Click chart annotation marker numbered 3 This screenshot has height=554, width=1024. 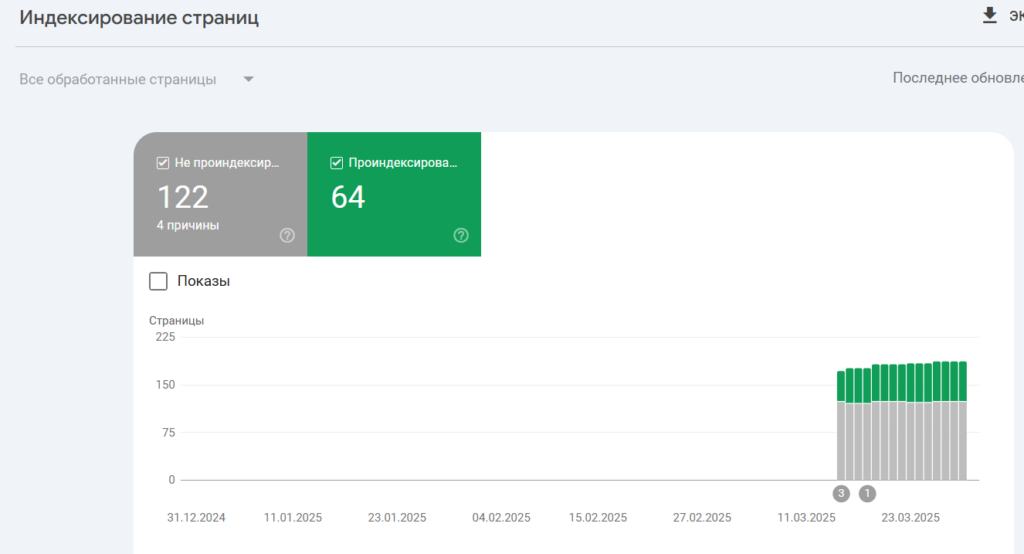point(841,493)
